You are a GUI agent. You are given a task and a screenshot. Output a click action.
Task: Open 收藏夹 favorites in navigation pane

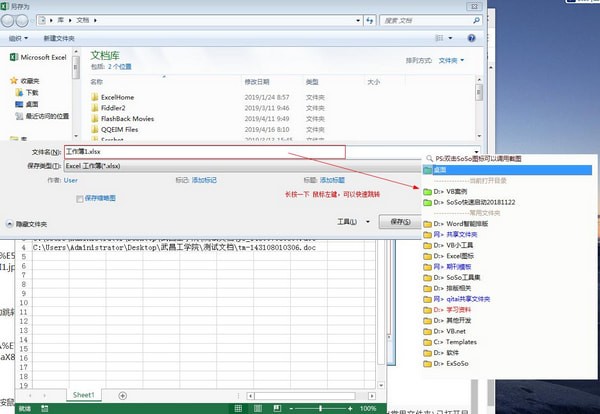coord(25,81)
